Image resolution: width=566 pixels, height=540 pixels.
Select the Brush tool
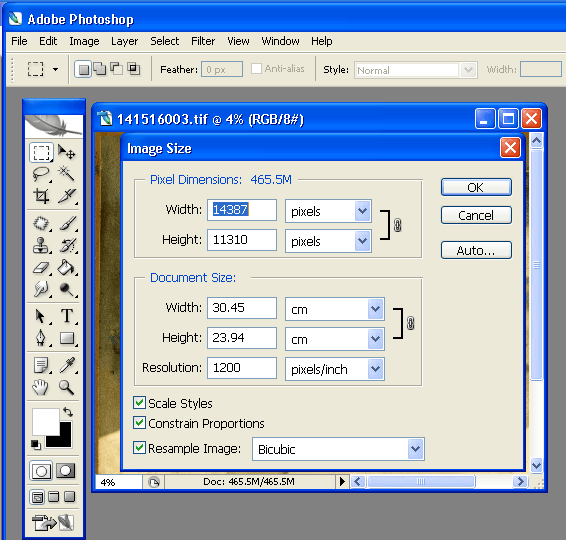click(67, 223)
